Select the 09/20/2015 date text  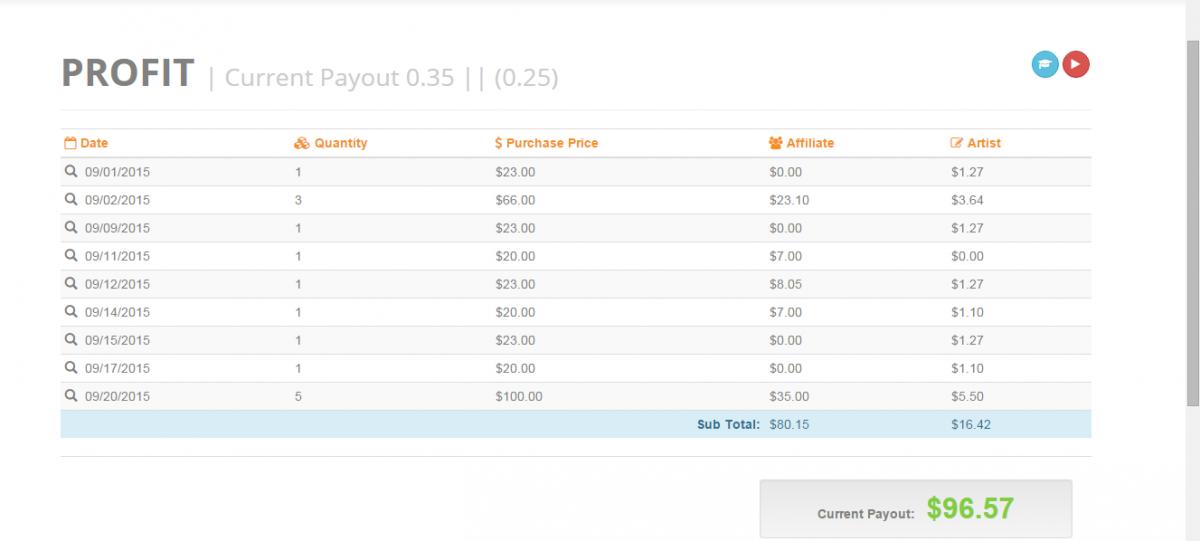[x=117, y=396]
